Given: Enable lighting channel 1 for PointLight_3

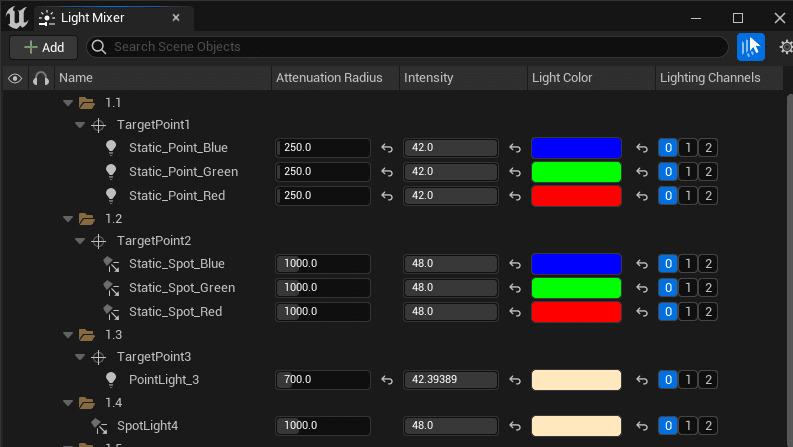Looking at the screenshot, I should tap(688, 379).
